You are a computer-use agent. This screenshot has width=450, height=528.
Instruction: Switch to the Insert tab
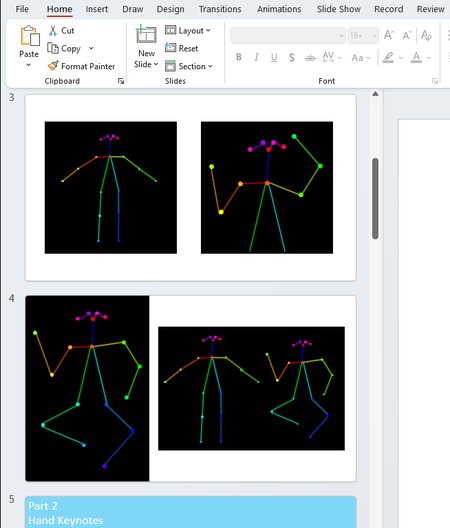(x=97, y=9)
